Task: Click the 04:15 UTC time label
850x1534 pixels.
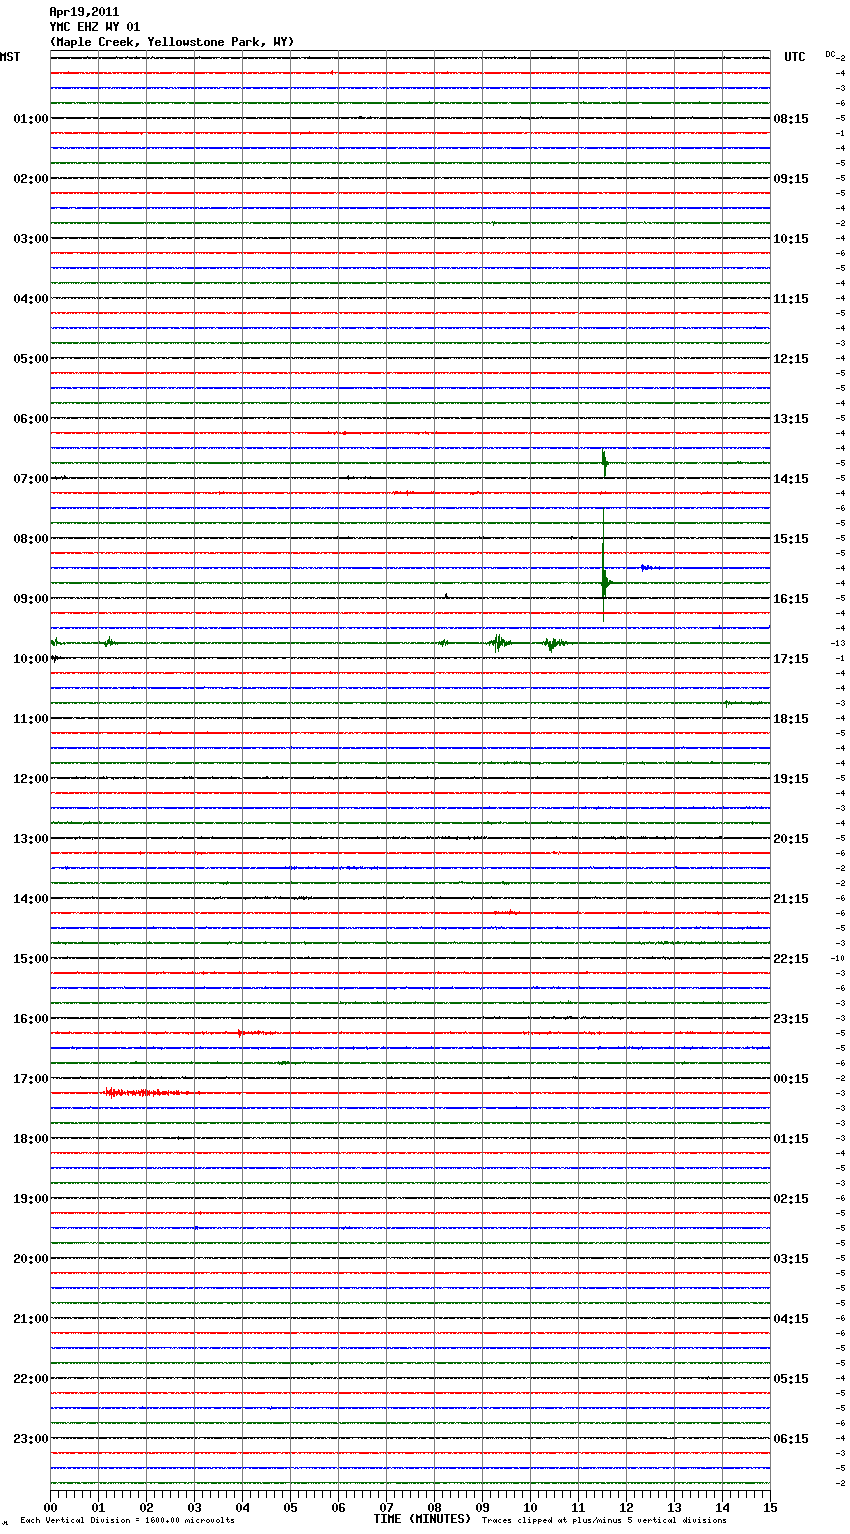Action: [791, 1319]
